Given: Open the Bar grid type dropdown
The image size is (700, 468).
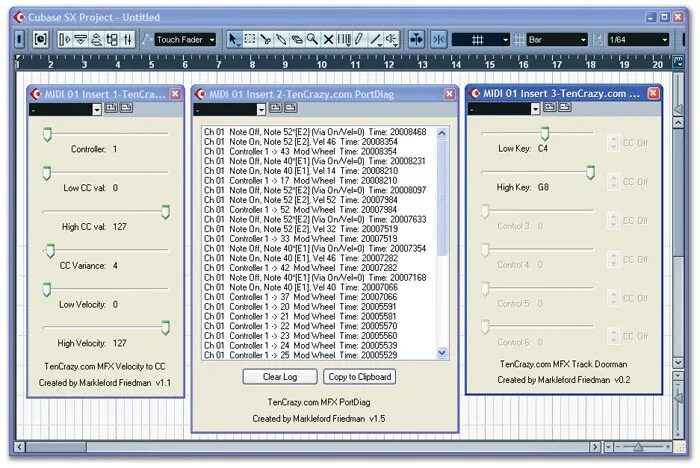Looking at the screenshot, I should tap(557, 40).
